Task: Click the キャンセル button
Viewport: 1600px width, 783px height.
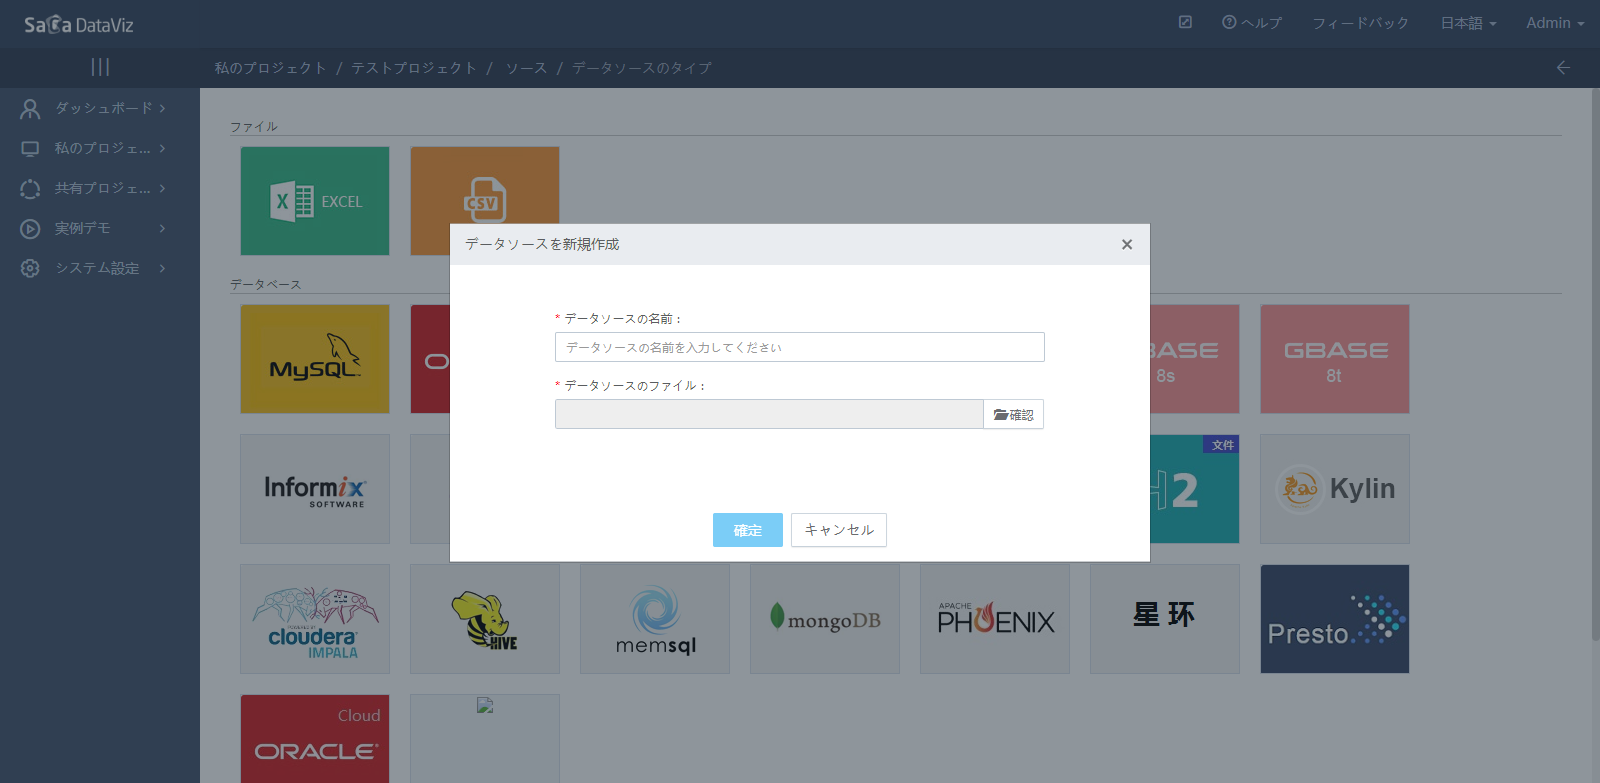Action: 839,530
